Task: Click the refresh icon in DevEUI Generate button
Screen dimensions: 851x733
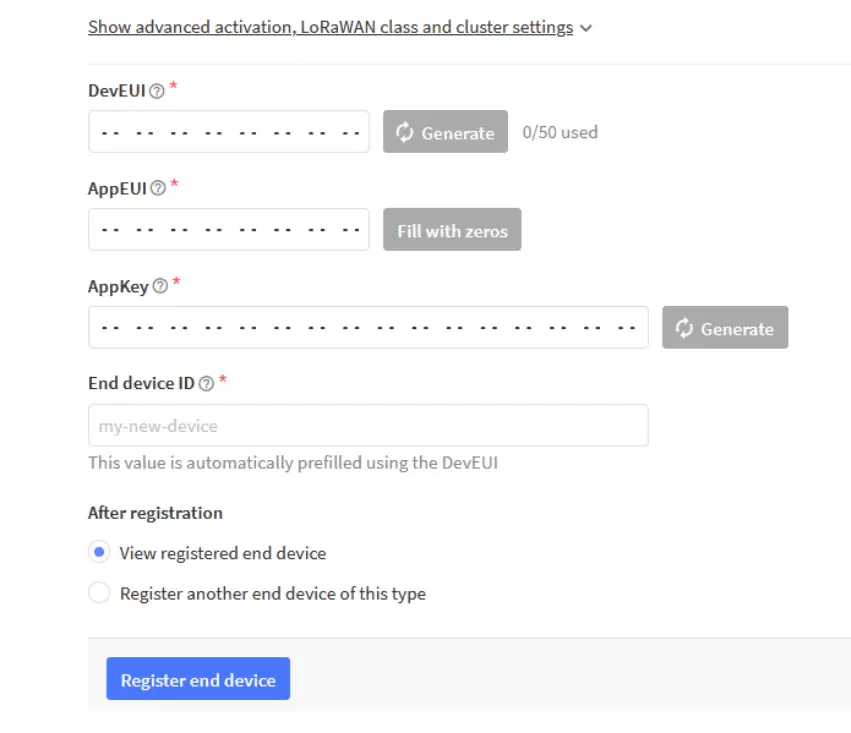Action: (405, 132)
